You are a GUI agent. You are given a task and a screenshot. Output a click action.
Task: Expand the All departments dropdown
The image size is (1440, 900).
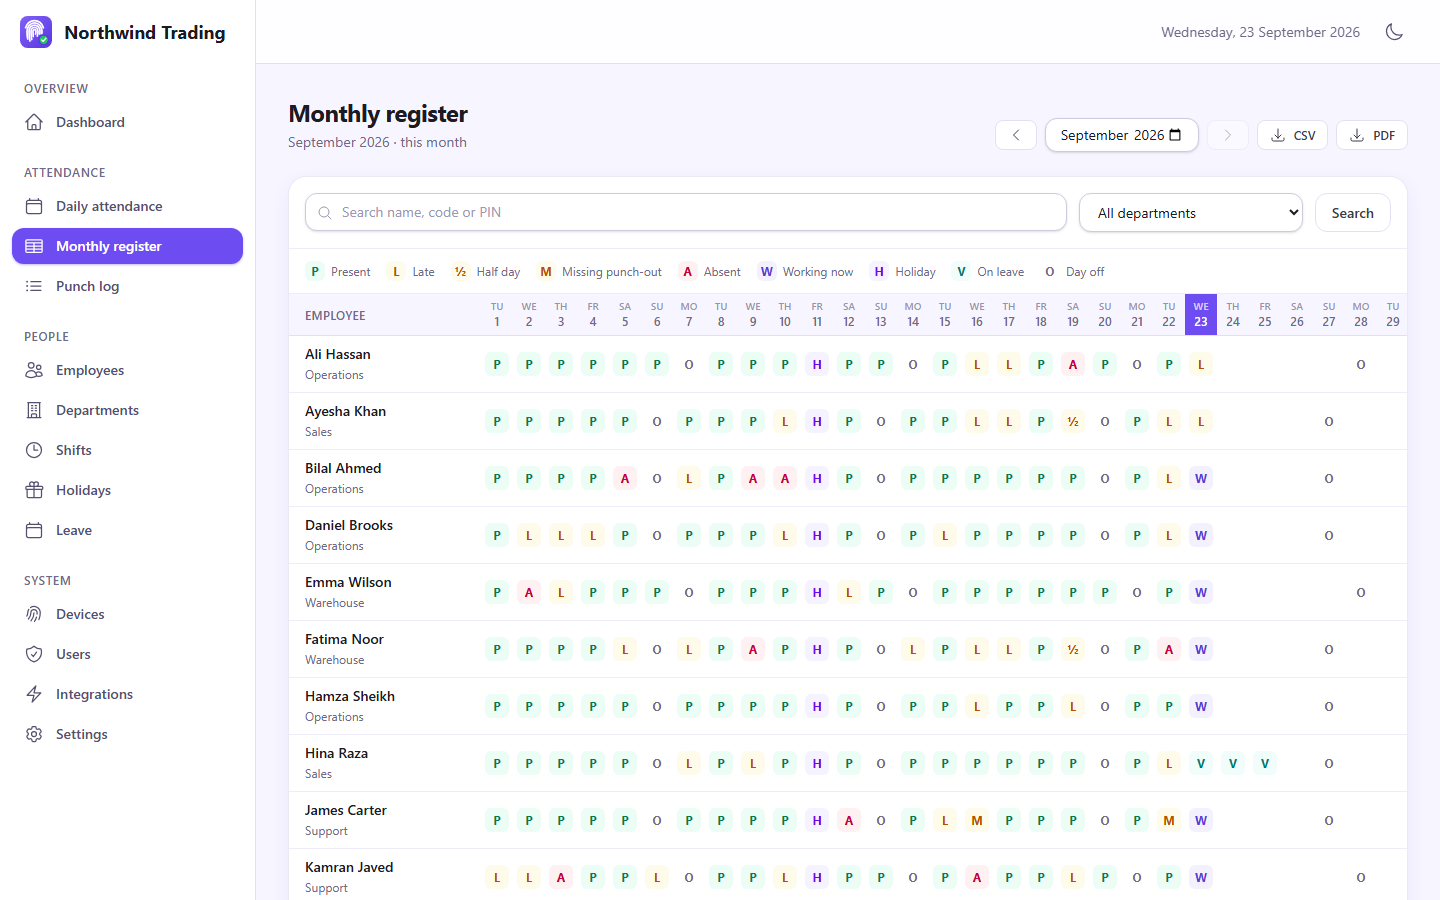pyautogui.click(x=1191, y=212)
